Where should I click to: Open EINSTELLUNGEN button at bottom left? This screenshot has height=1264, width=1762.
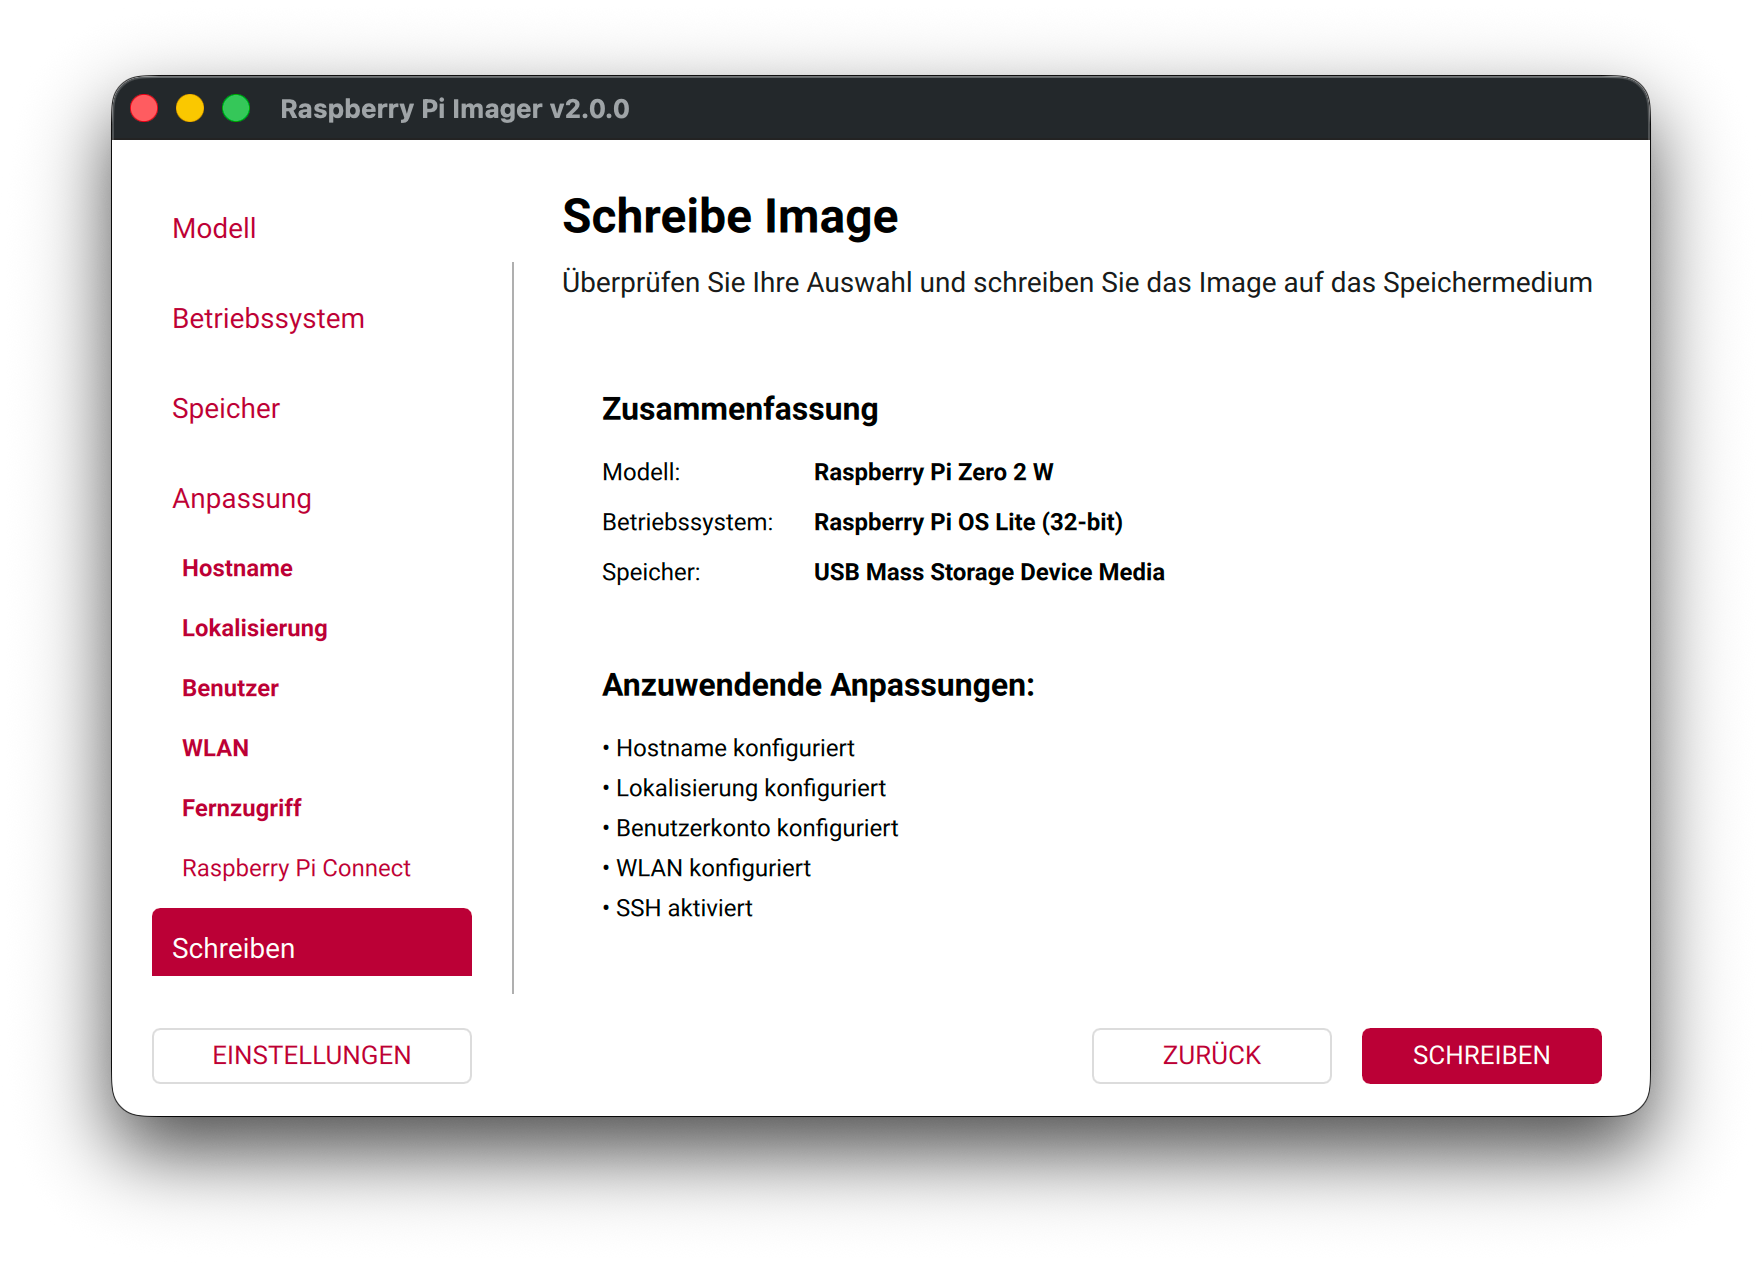[311, 1056]
